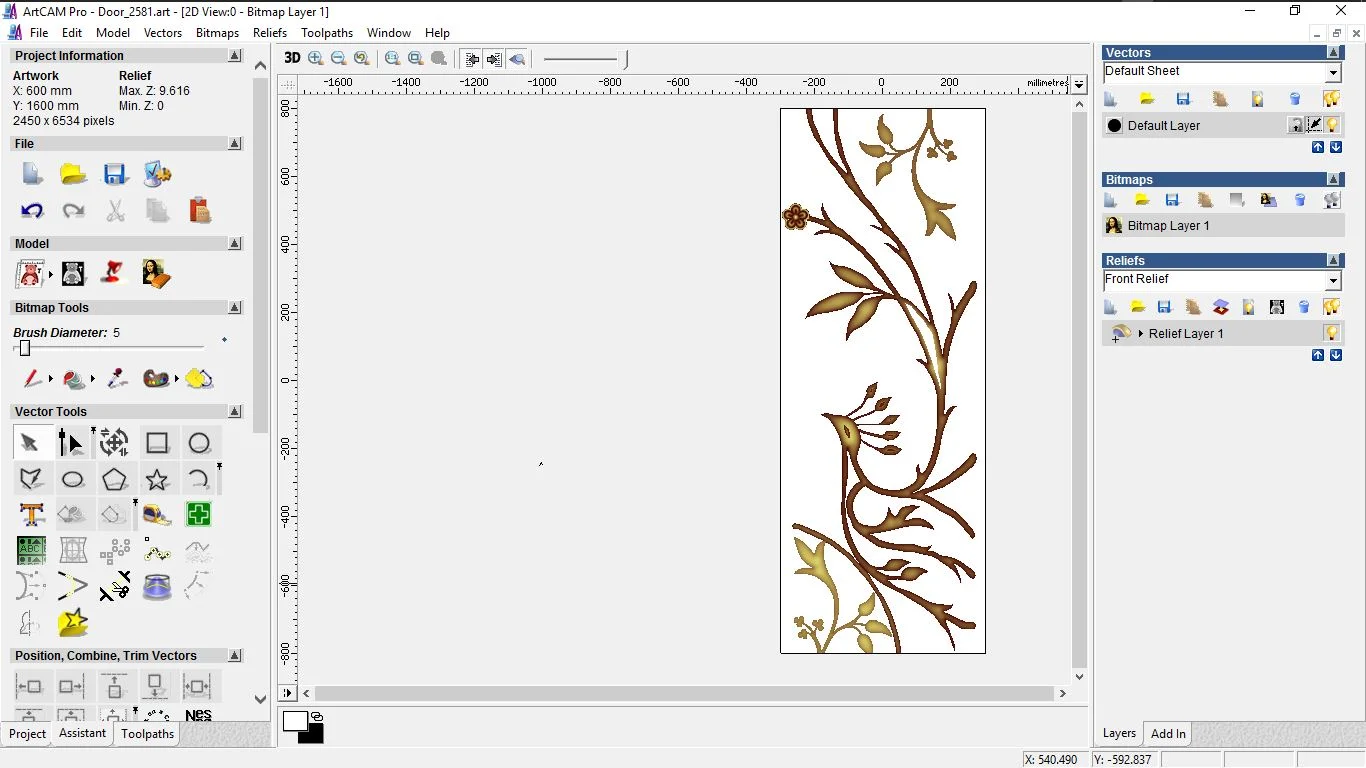
Task: Select Bitmap Layer 1 in Bitmaps panel
Action: (1168, 226)
